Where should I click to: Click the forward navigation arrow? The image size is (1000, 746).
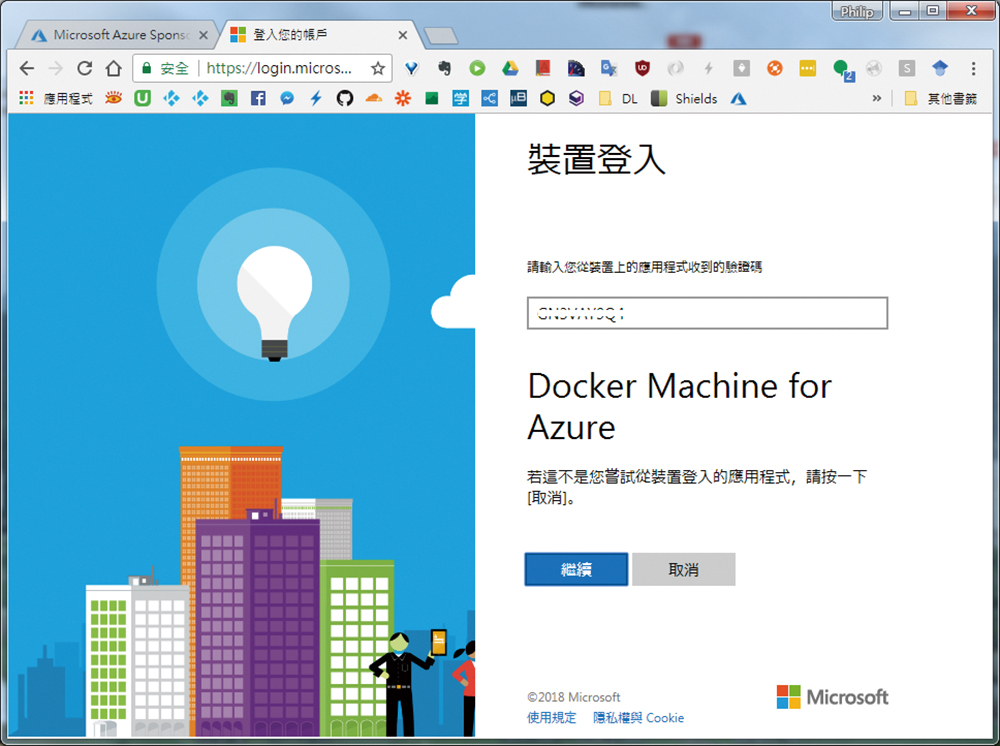(56, 68)
